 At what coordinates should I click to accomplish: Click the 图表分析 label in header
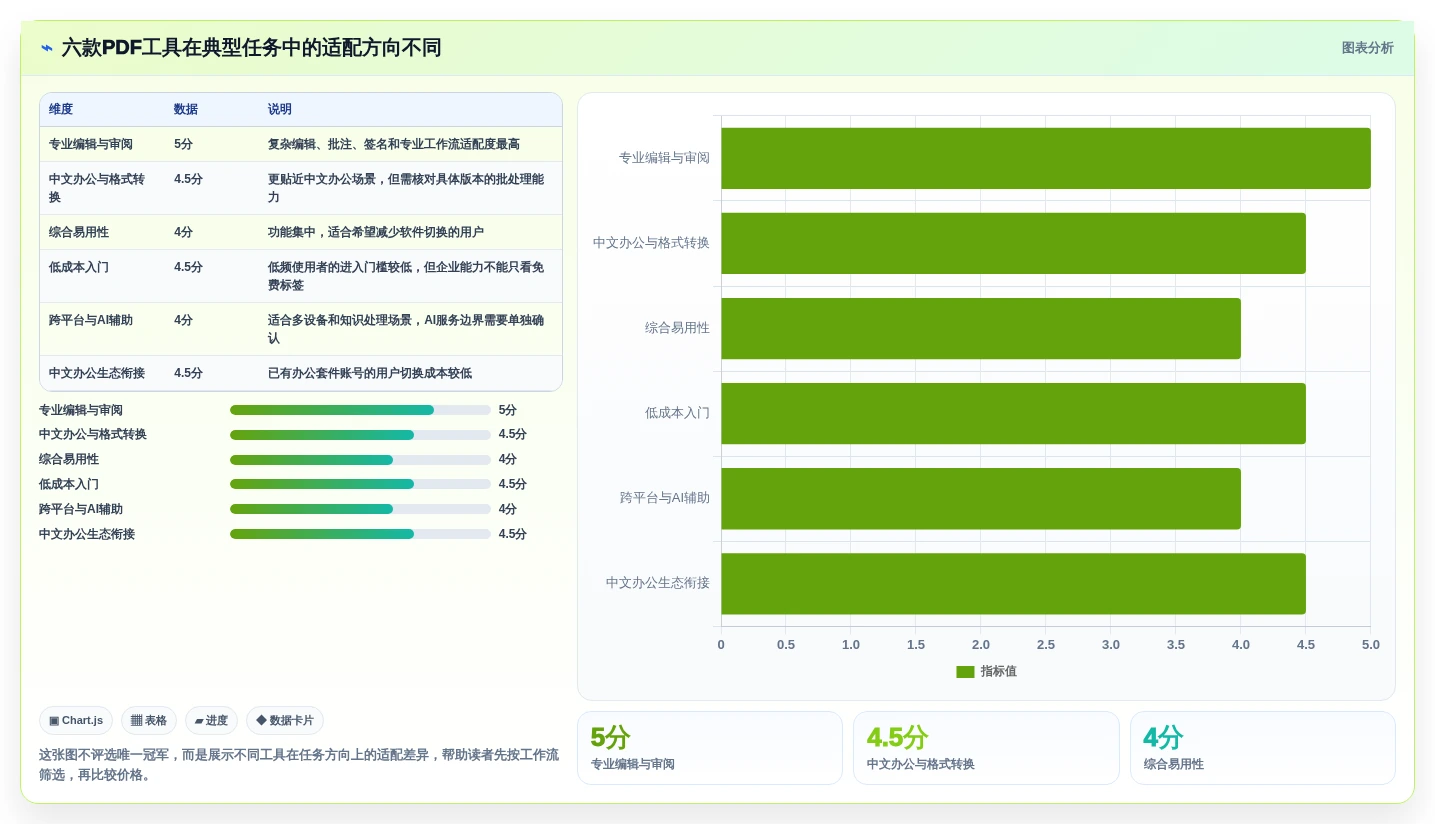tap(1367, 48)
